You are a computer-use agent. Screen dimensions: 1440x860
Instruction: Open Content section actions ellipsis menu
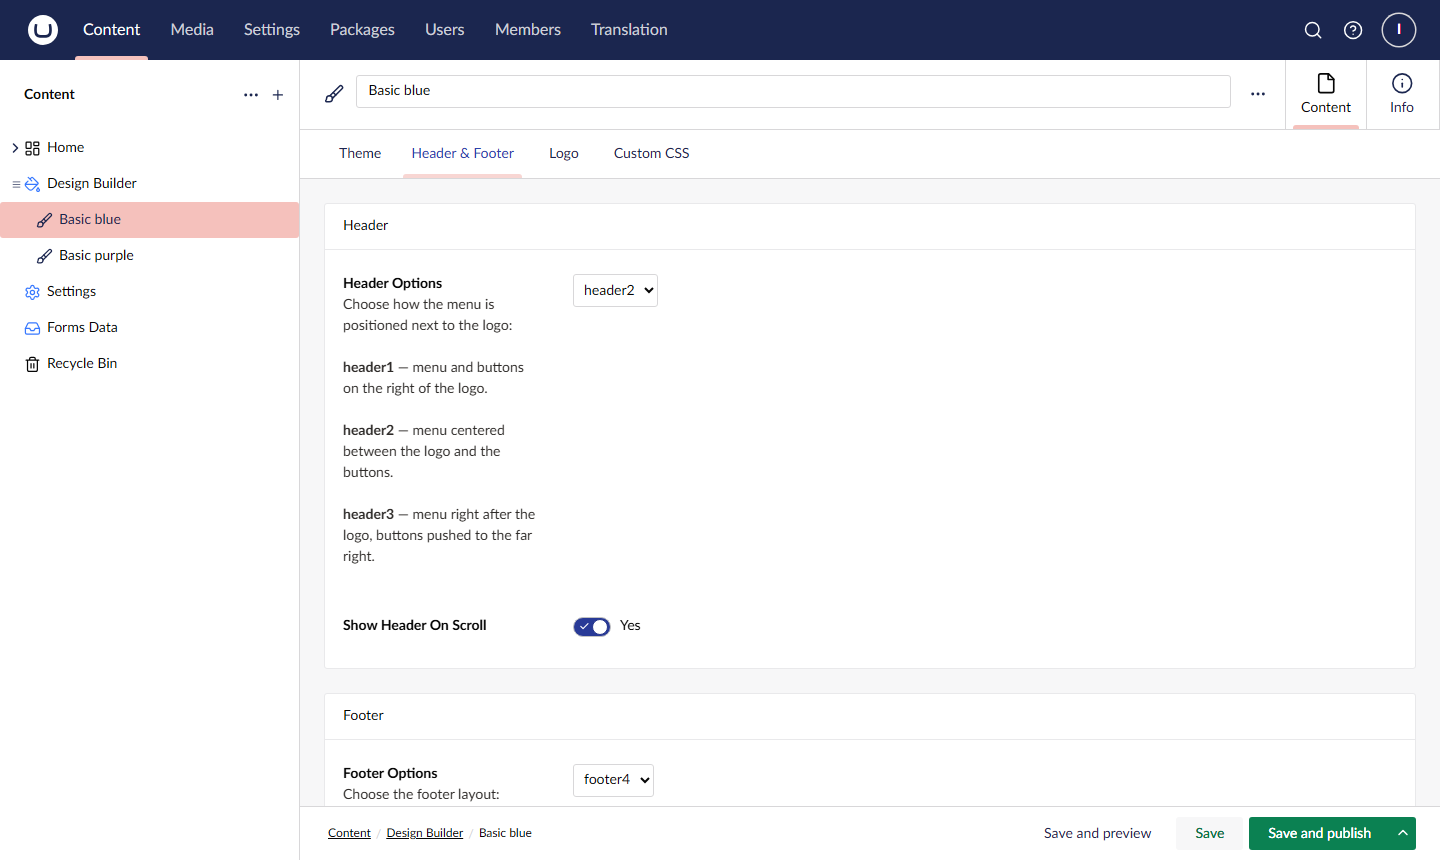(x=251, y=95)
